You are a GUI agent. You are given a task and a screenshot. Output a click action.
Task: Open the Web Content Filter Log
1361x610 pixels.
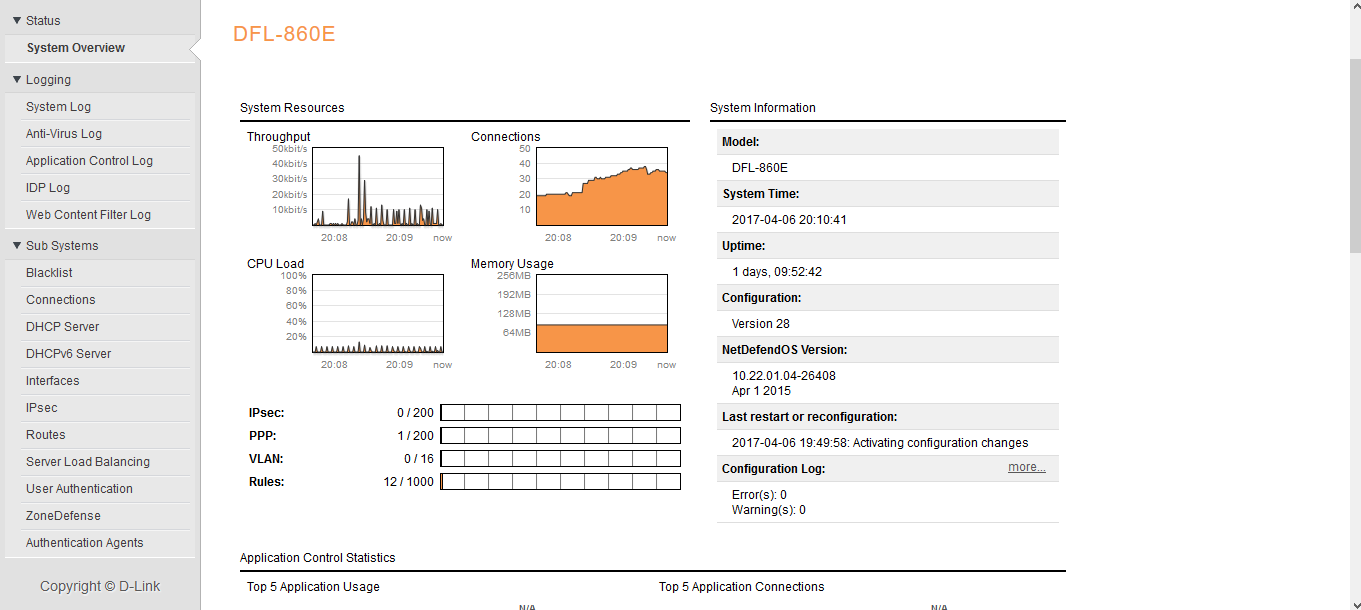coord(88,215)
